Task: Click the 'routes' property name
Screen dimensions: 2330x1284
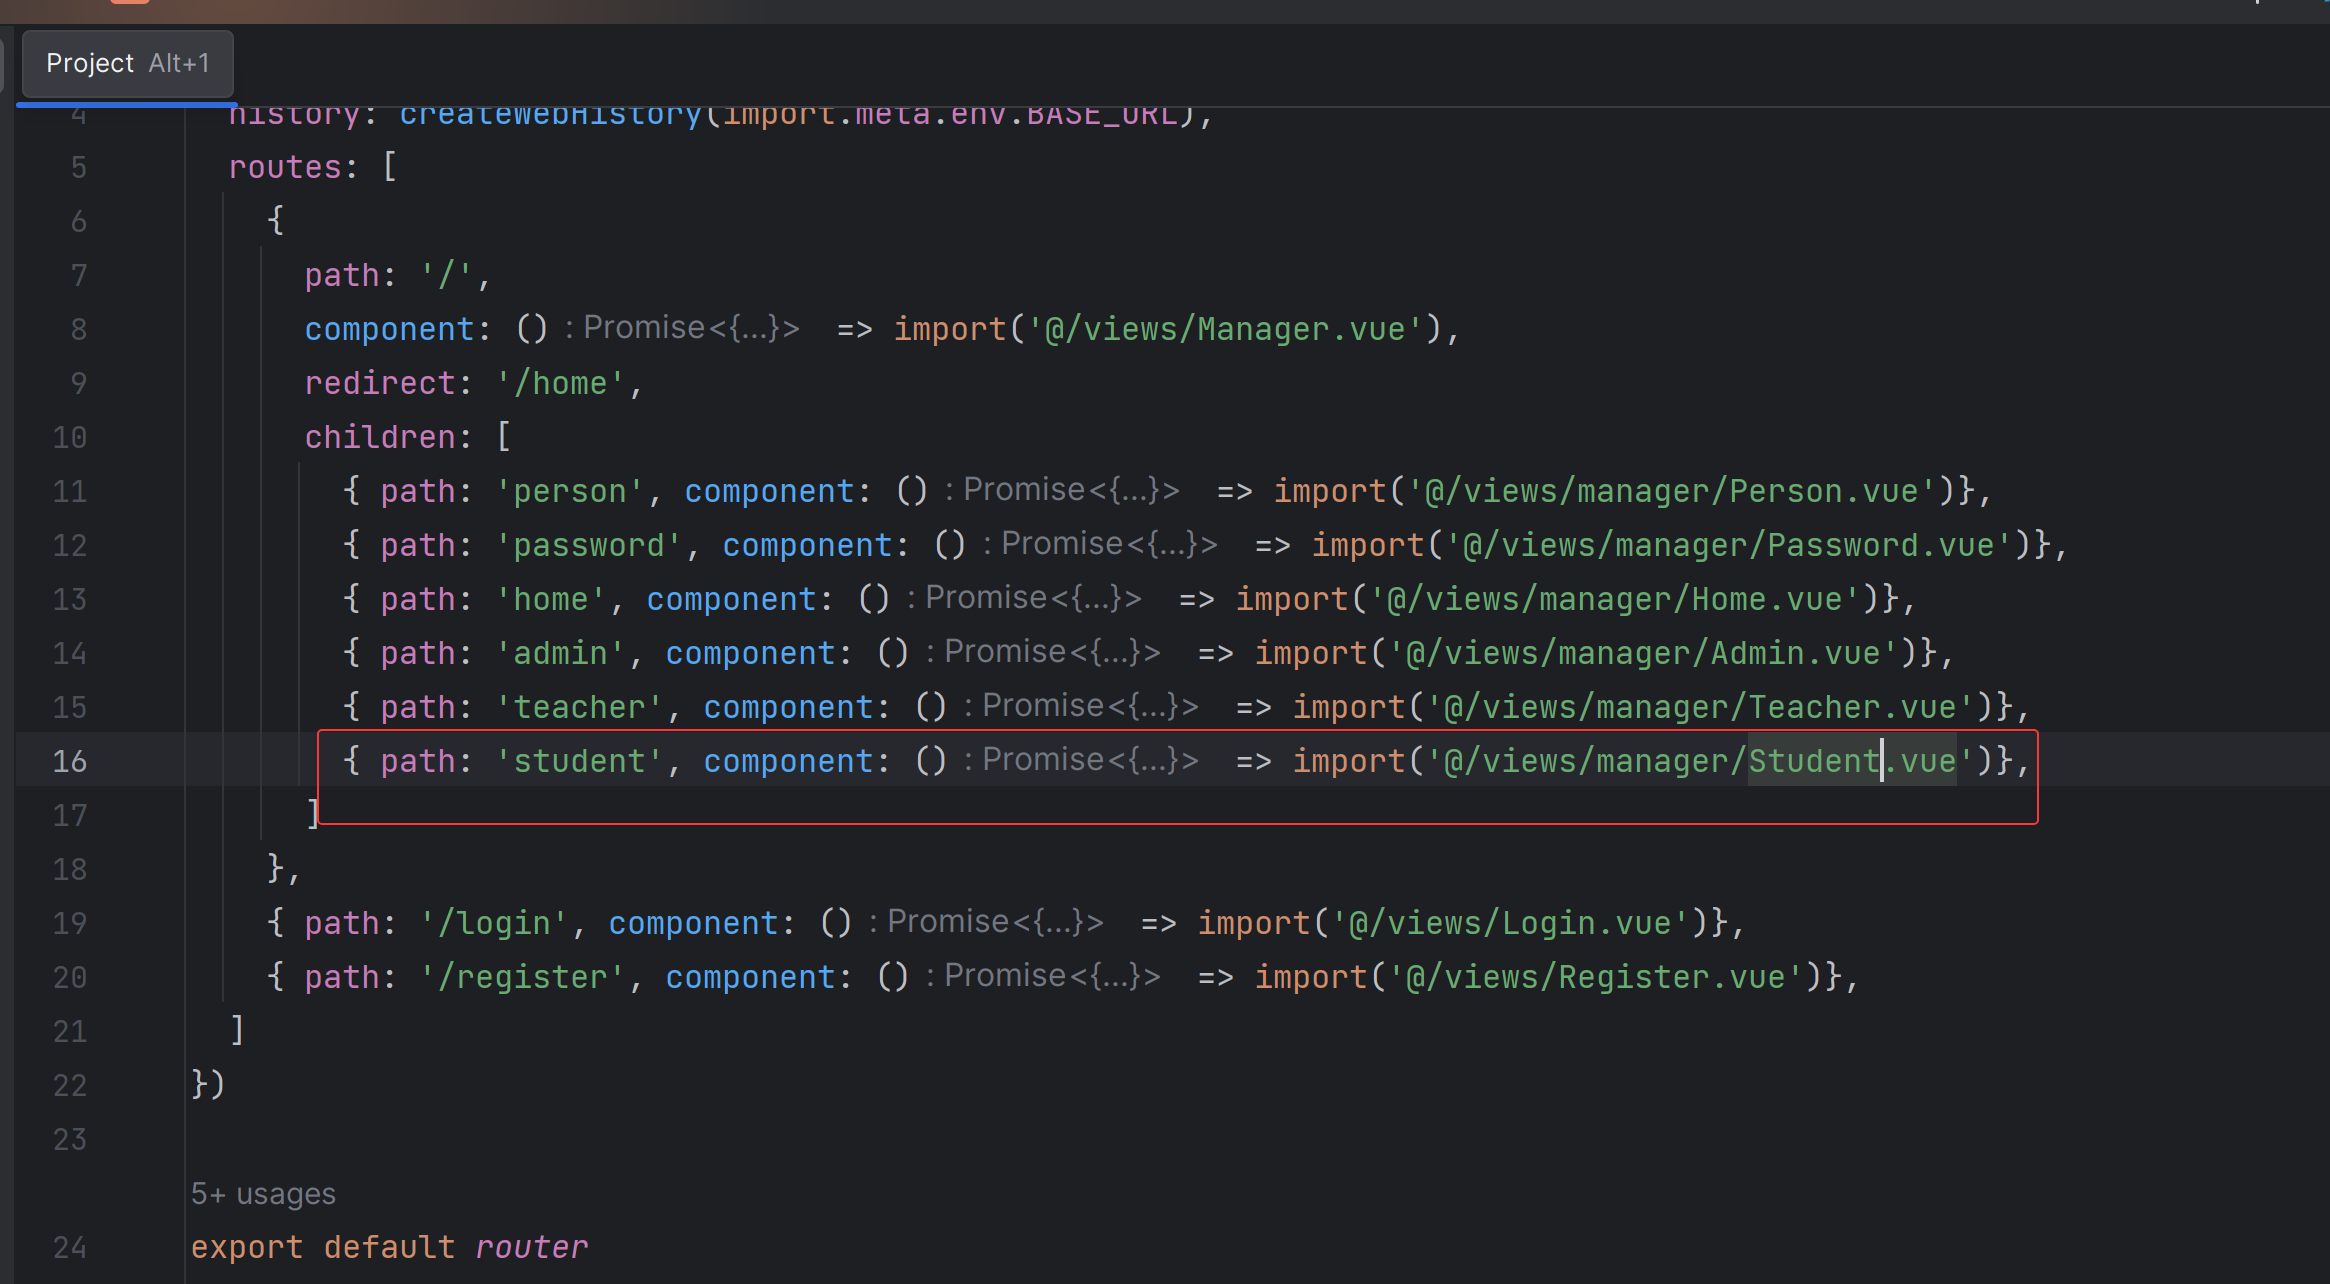Action: (x=285, y=167)
